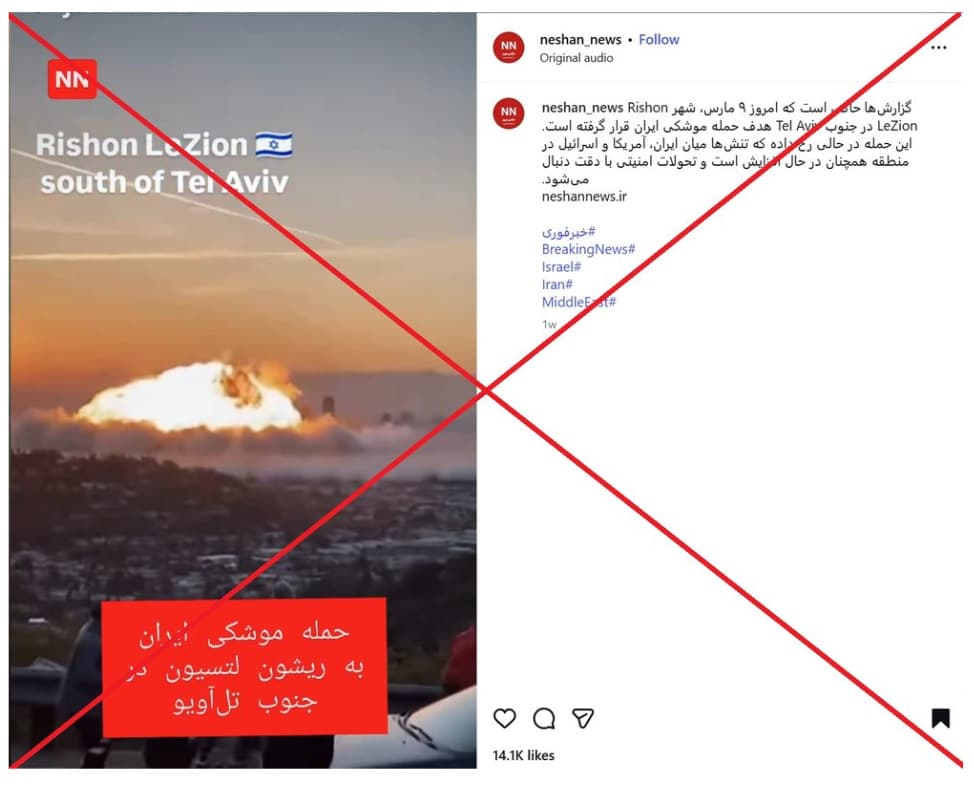This screenshot has width=974, height=789.
Task: Open the neshan_news username in header
Action: click(x=580, y=40)
